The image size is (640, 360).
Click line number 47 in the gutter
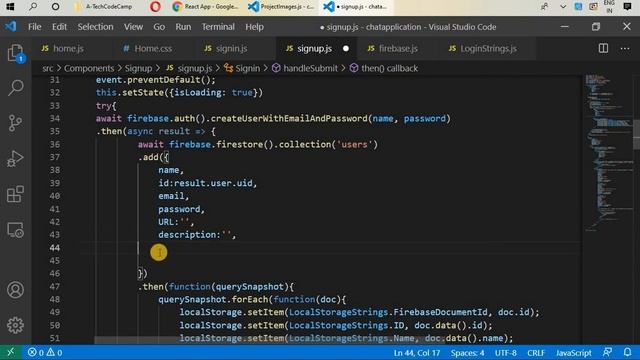point(55,287)
